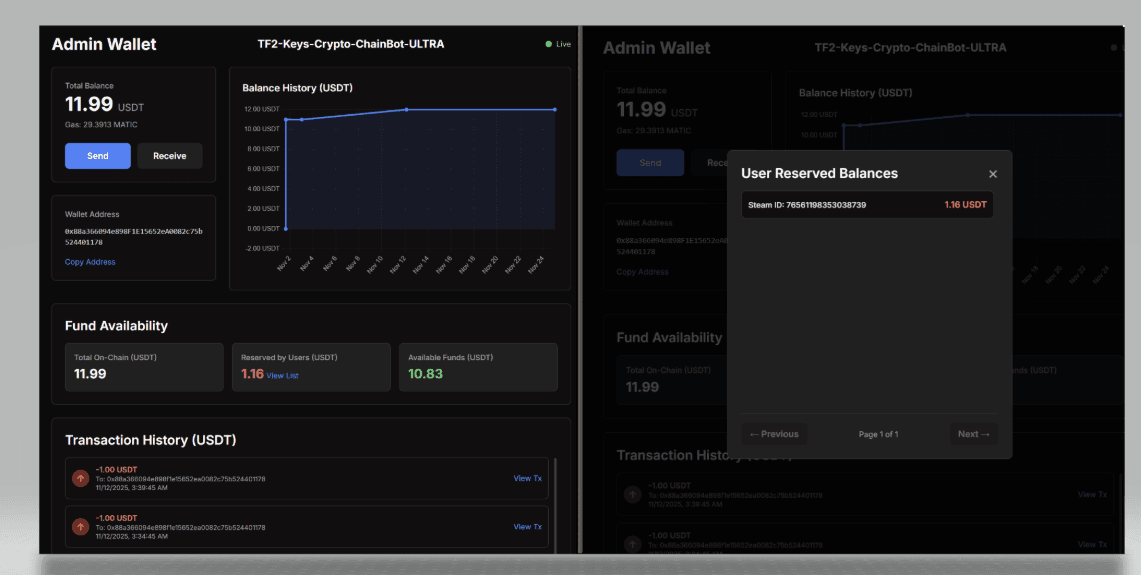The image size is (1141, 575).
Task: Click the 1.16 USDT amount in the modal
Action: (x=966, y=205)
